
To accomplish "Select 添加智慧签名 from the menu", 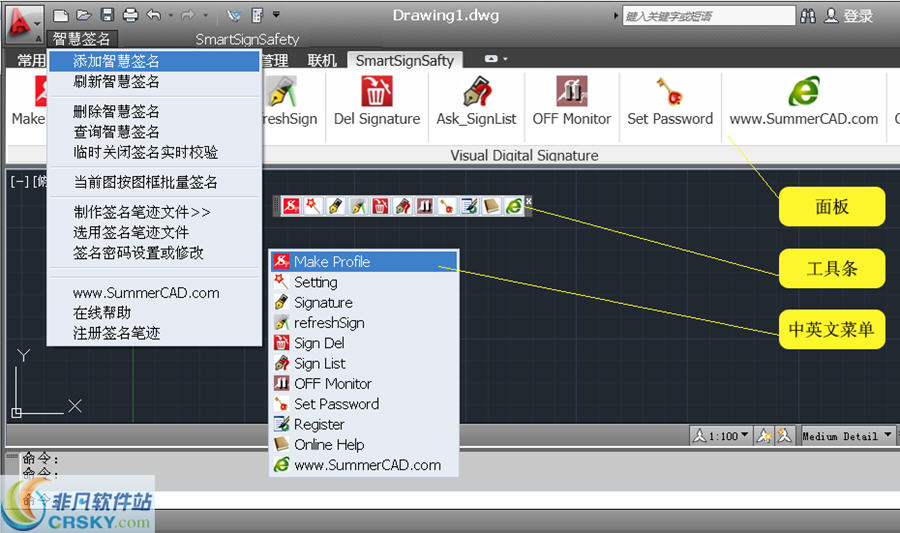I will click(x=116, y=61).
